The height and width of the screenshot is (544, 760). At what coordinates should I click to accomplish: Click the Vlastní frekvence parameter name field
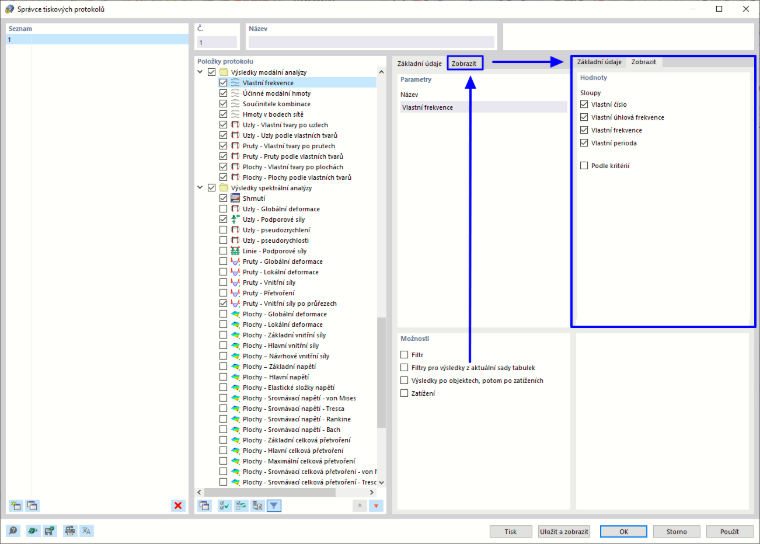[483, 107]
